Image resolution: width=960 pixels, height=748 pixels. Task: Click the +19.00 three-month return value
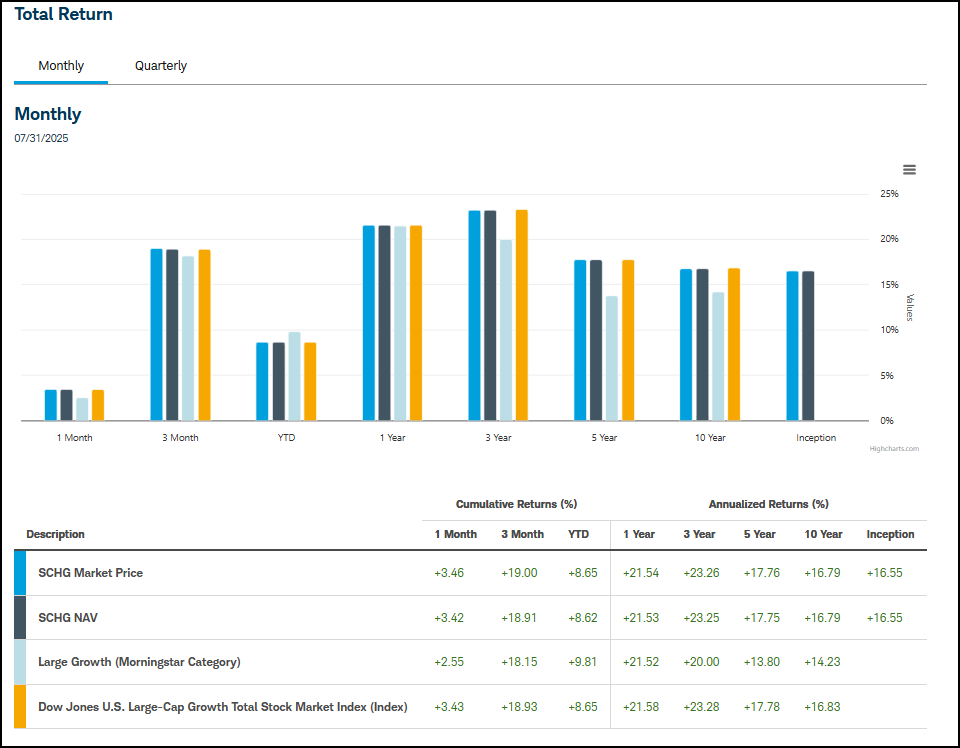(519, 573)
